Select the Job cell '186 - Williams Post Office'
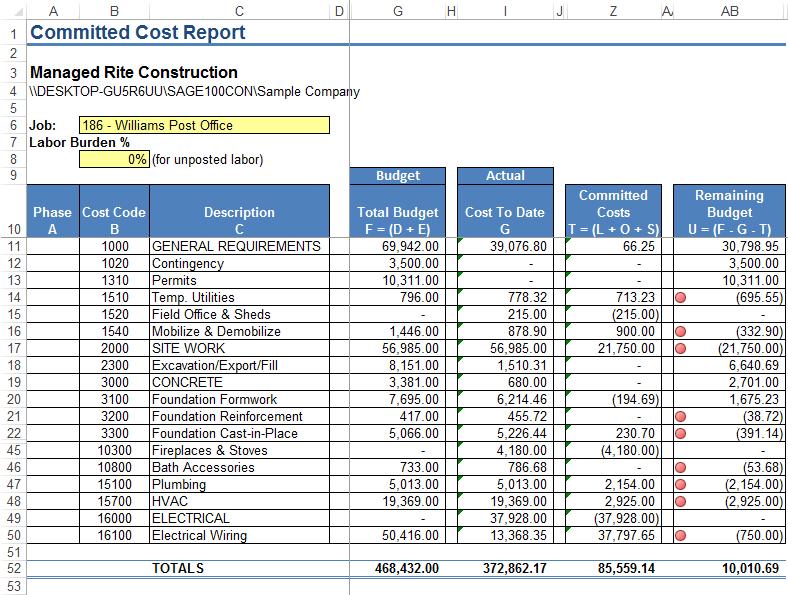Image resolution: width=788 pixels, height=595 pixels. 205,125
